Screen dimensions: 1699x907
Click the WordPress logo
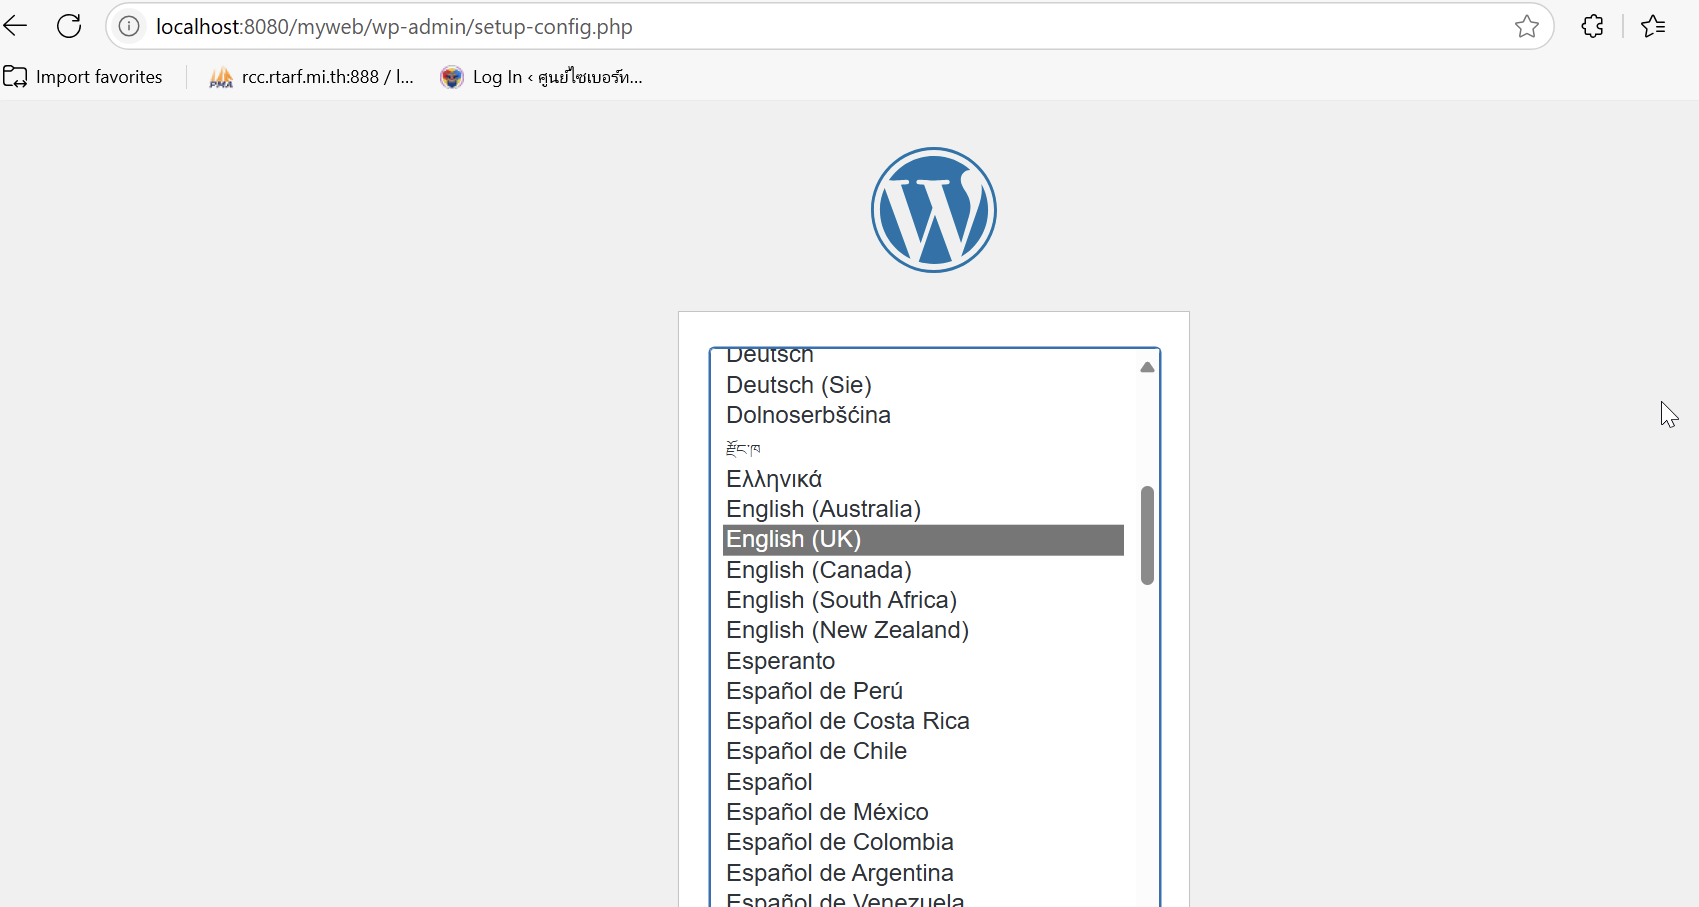pos(933,210)
